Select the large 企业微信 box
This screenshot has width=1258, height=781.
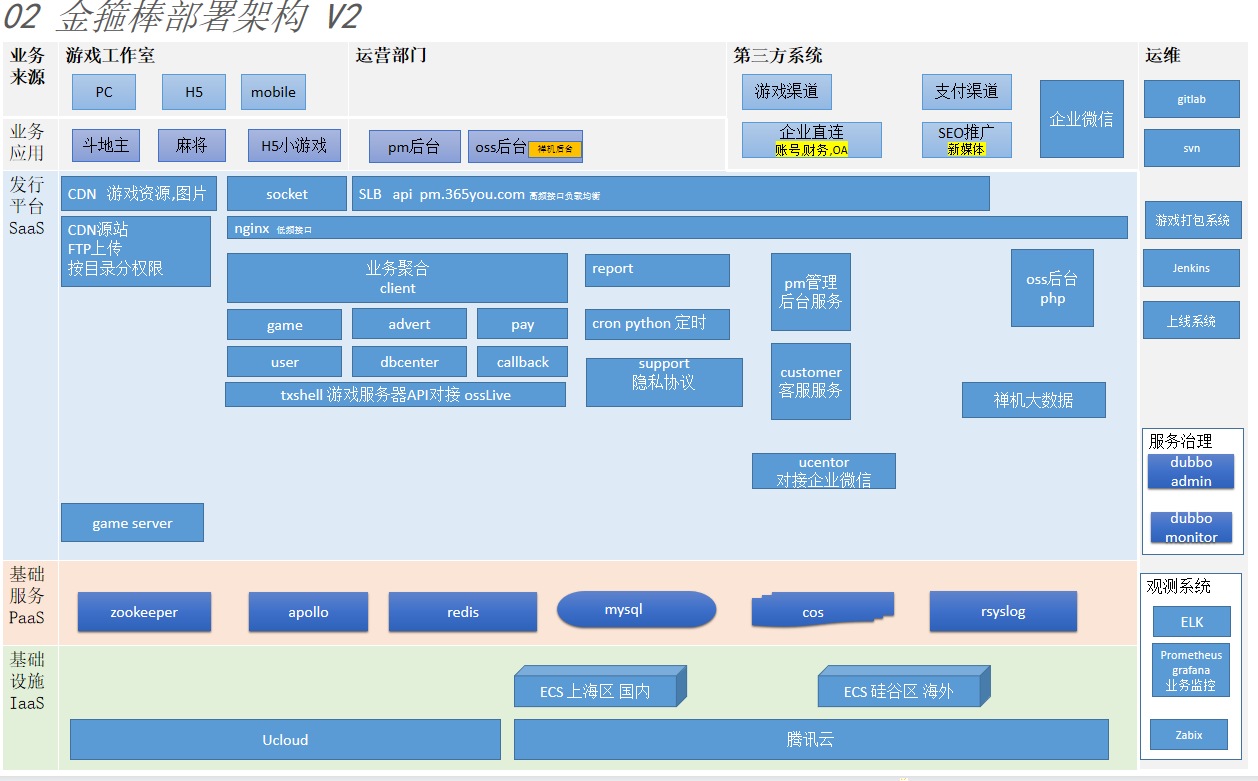[1081, 119]
